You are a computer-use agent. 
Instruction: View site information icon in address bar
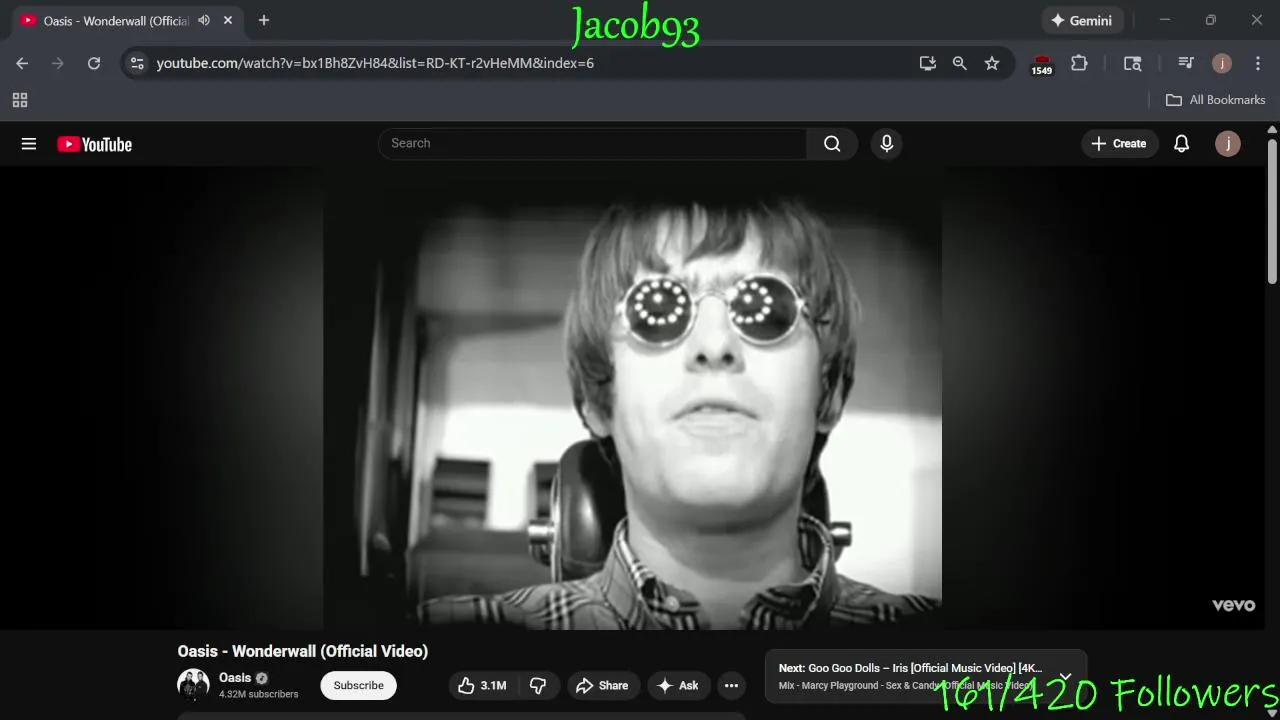click(137, 63)
